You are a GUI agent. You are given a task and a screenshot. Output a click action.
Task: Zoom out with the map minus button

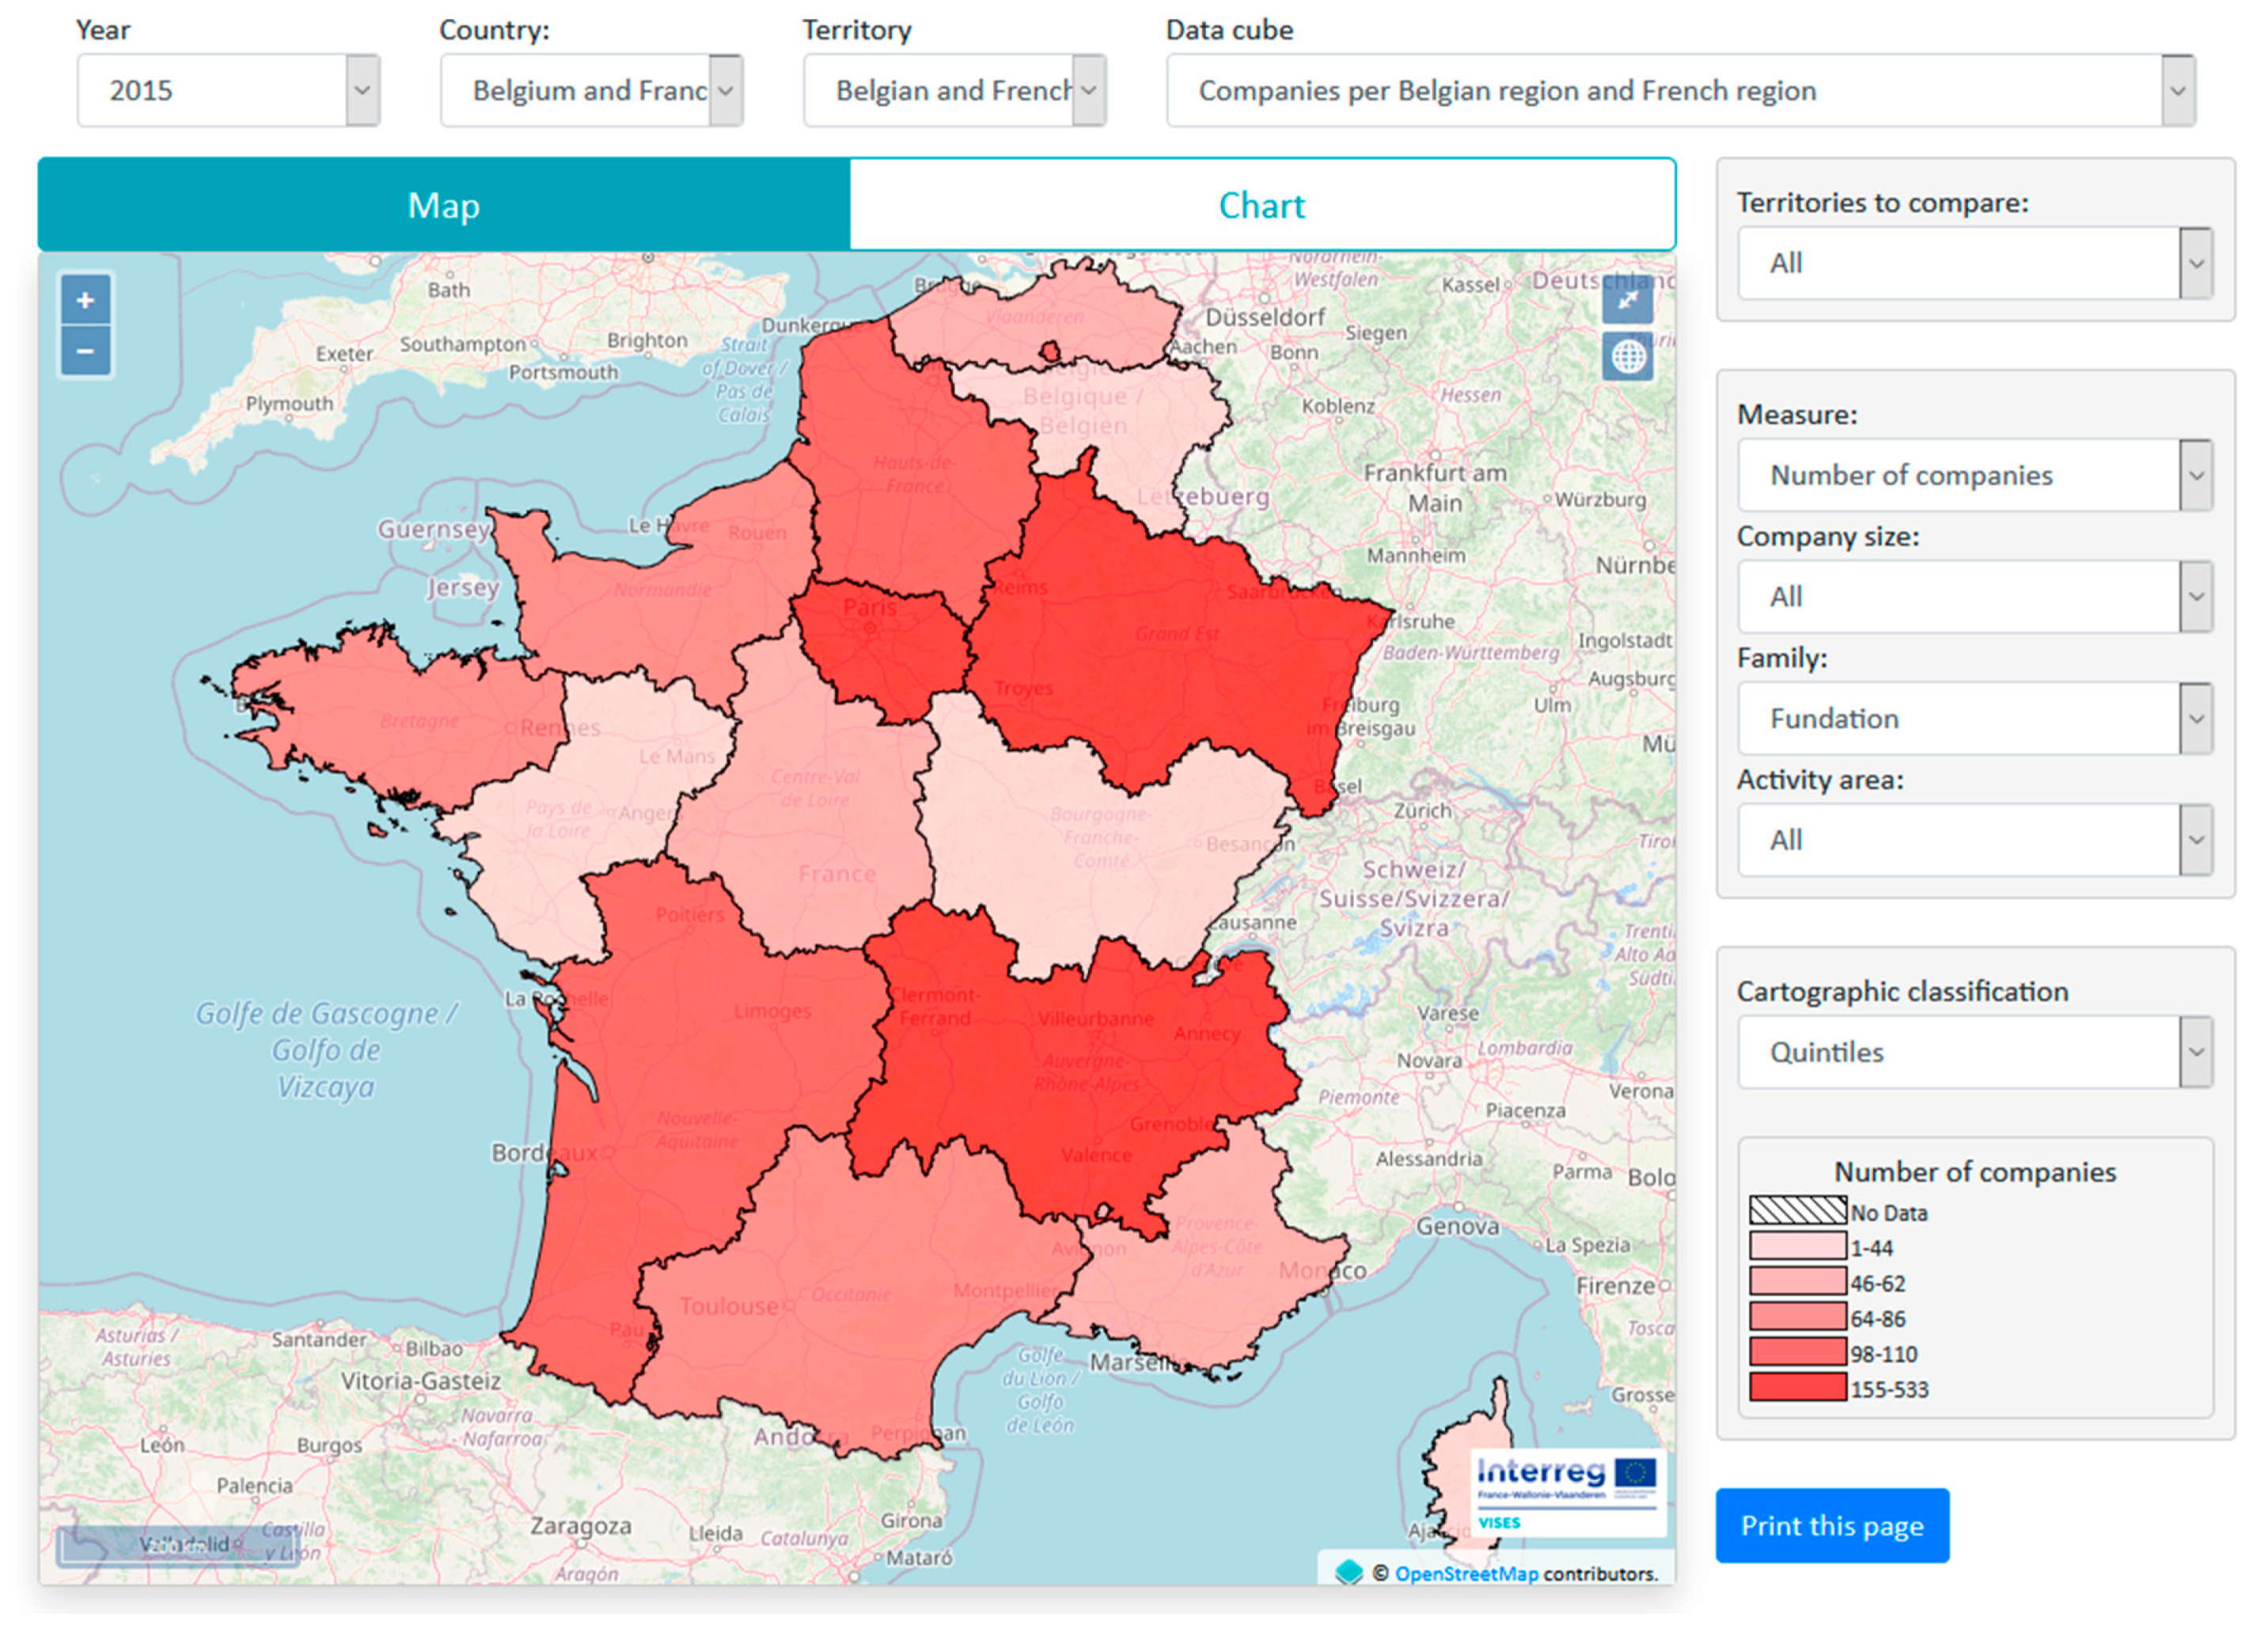click(85, 351)
